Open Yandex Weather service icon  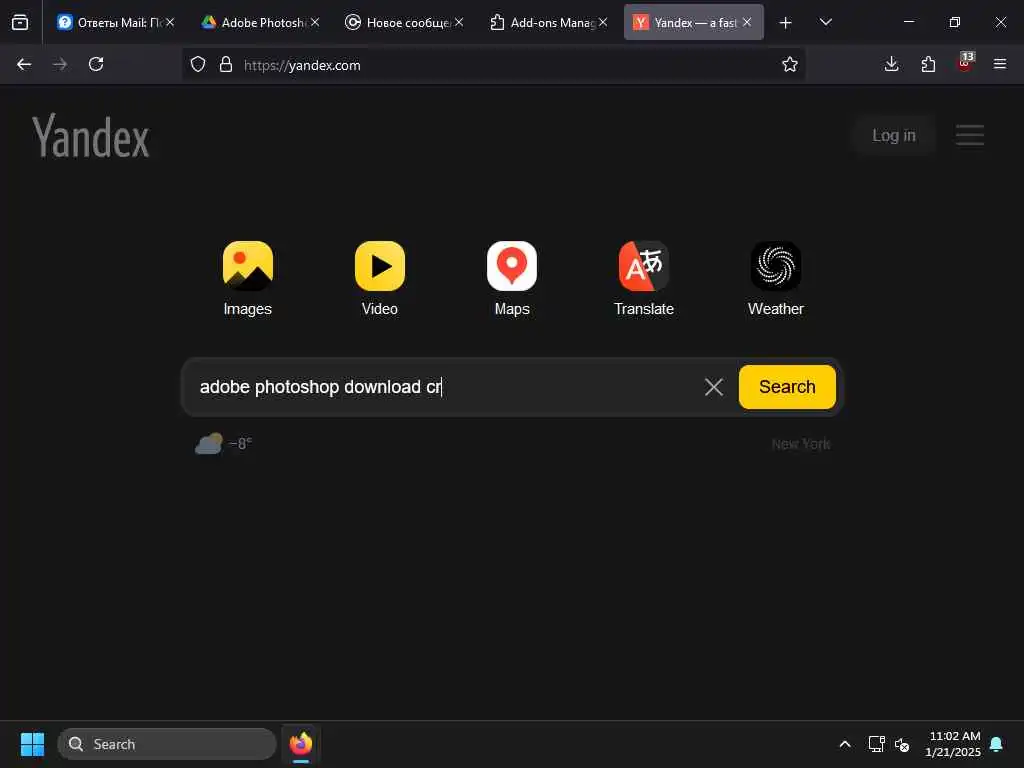coord(776,266)
